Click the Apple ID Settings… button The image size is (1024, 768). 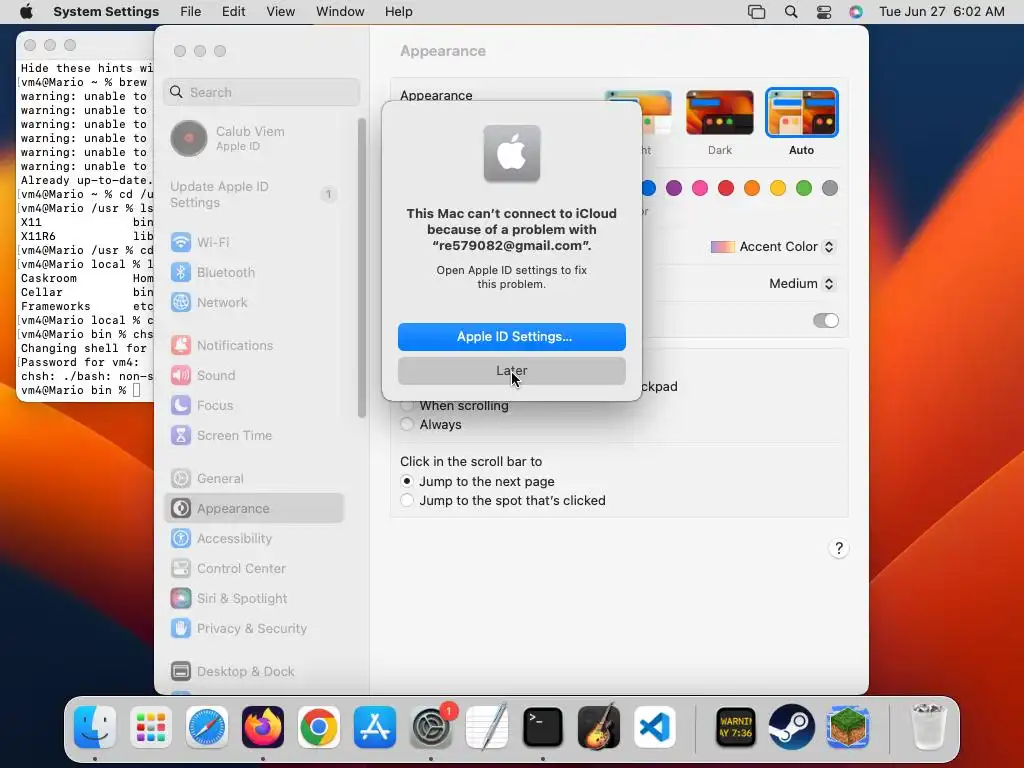512,336
